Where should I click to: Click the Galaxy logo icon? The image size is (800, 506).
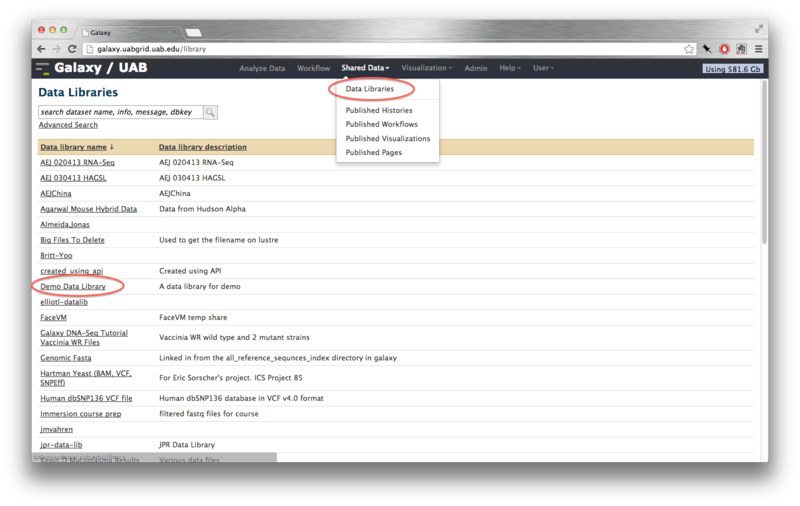[42, 68]
